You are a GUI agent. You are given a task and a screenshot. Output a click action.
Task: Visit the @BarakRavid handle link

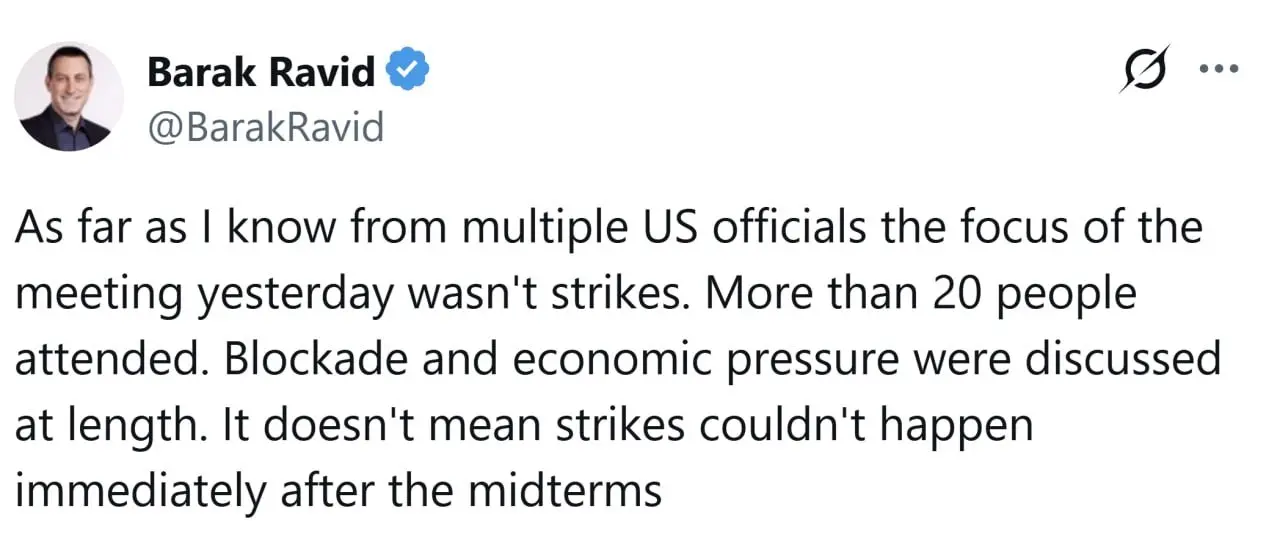[265, 127]
